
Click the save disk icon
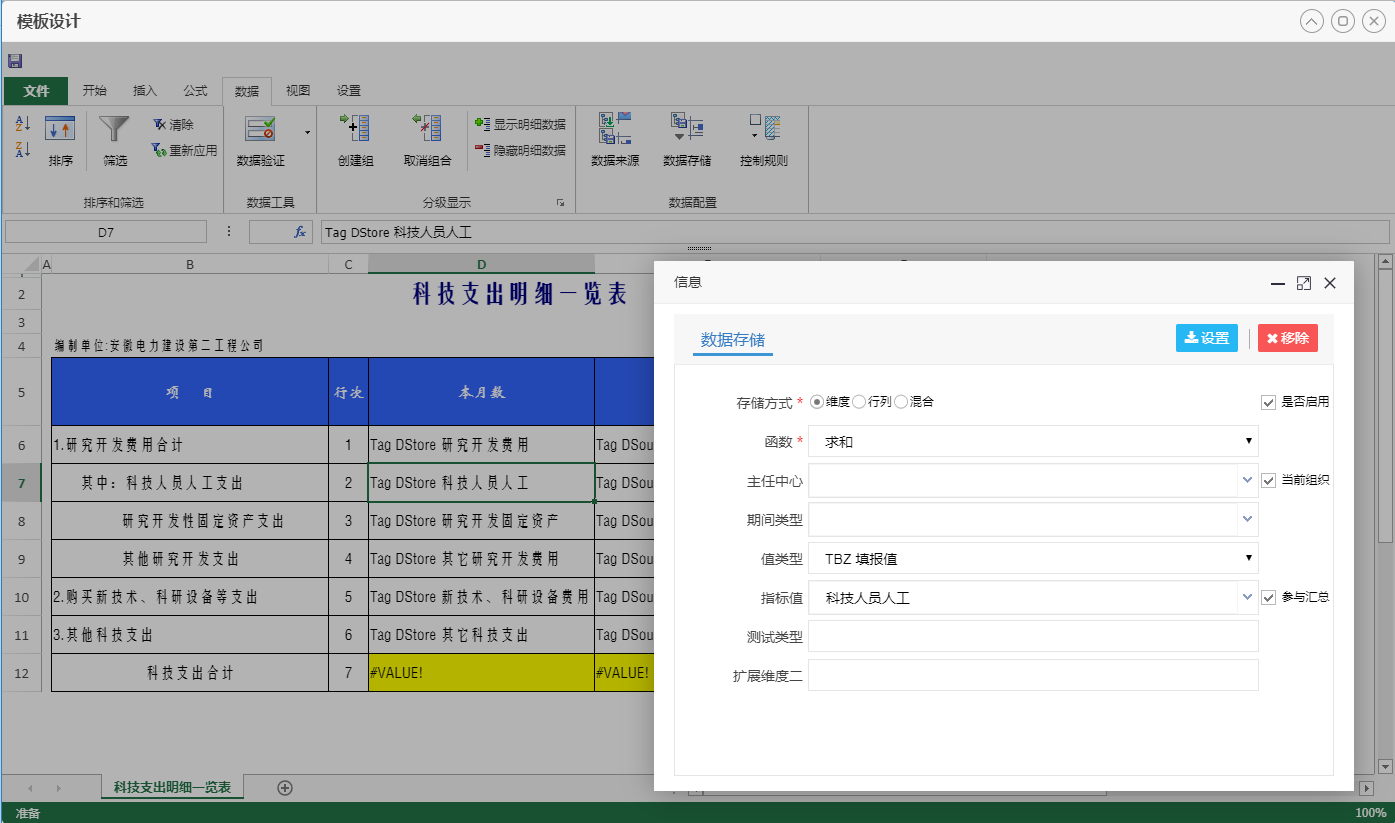[14, 61]
